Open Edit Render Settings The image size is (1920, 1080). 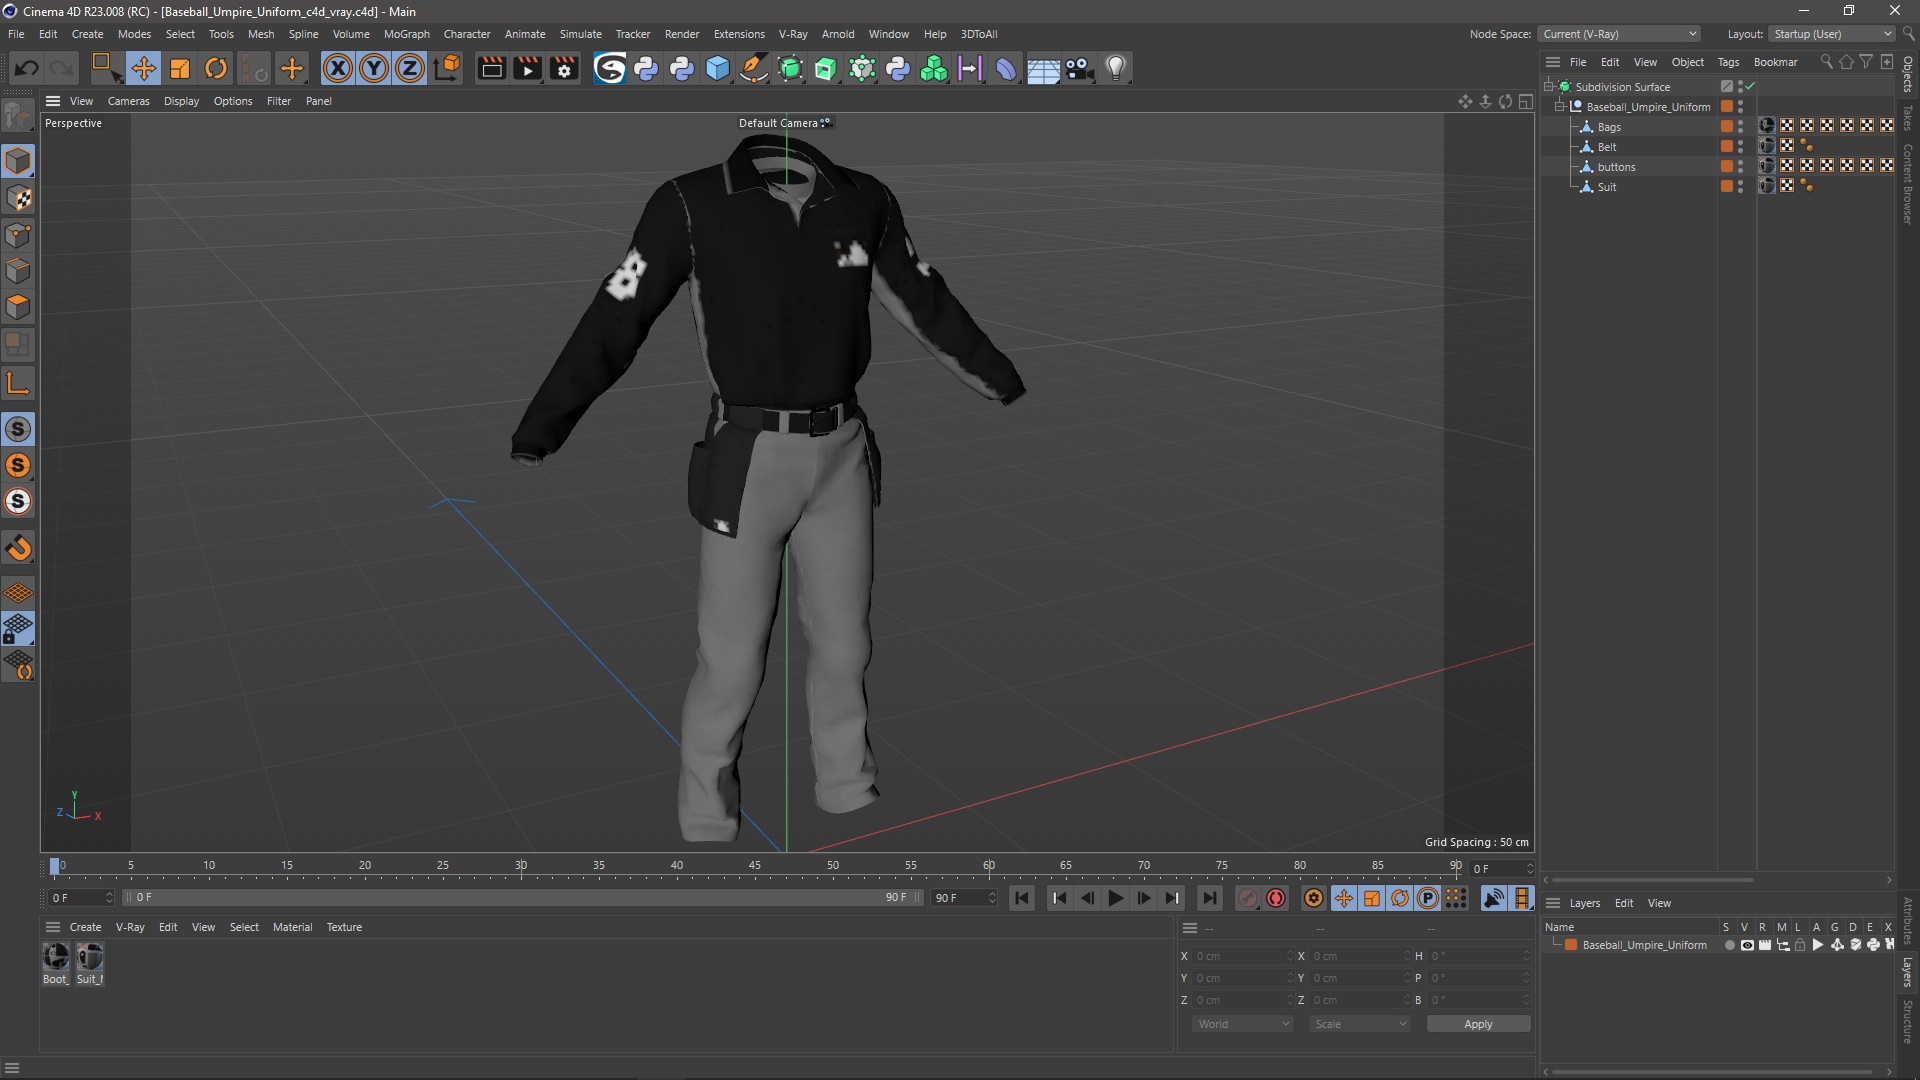tap(565, 68)
